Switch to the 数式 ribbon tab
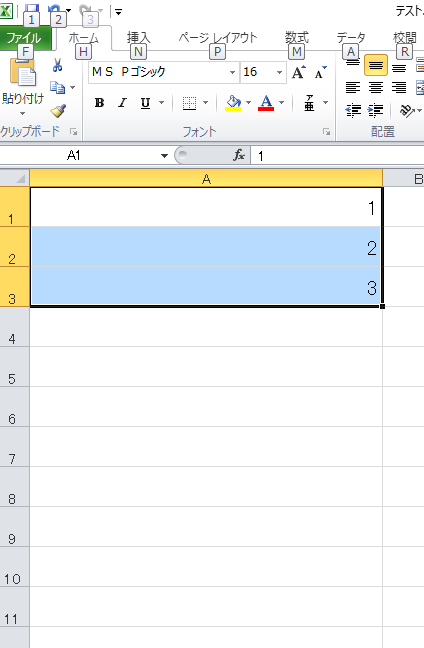Screen dimensions: 424x648 click(x=296, y=38)
